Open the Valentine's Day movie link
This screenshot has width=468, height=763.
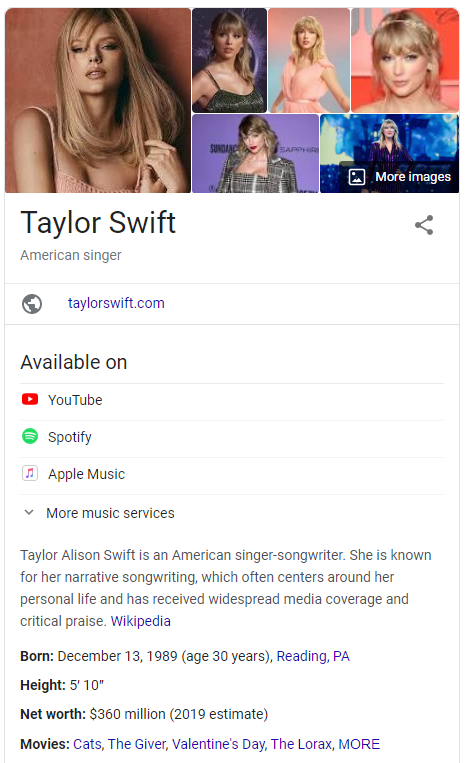point(218,744)
